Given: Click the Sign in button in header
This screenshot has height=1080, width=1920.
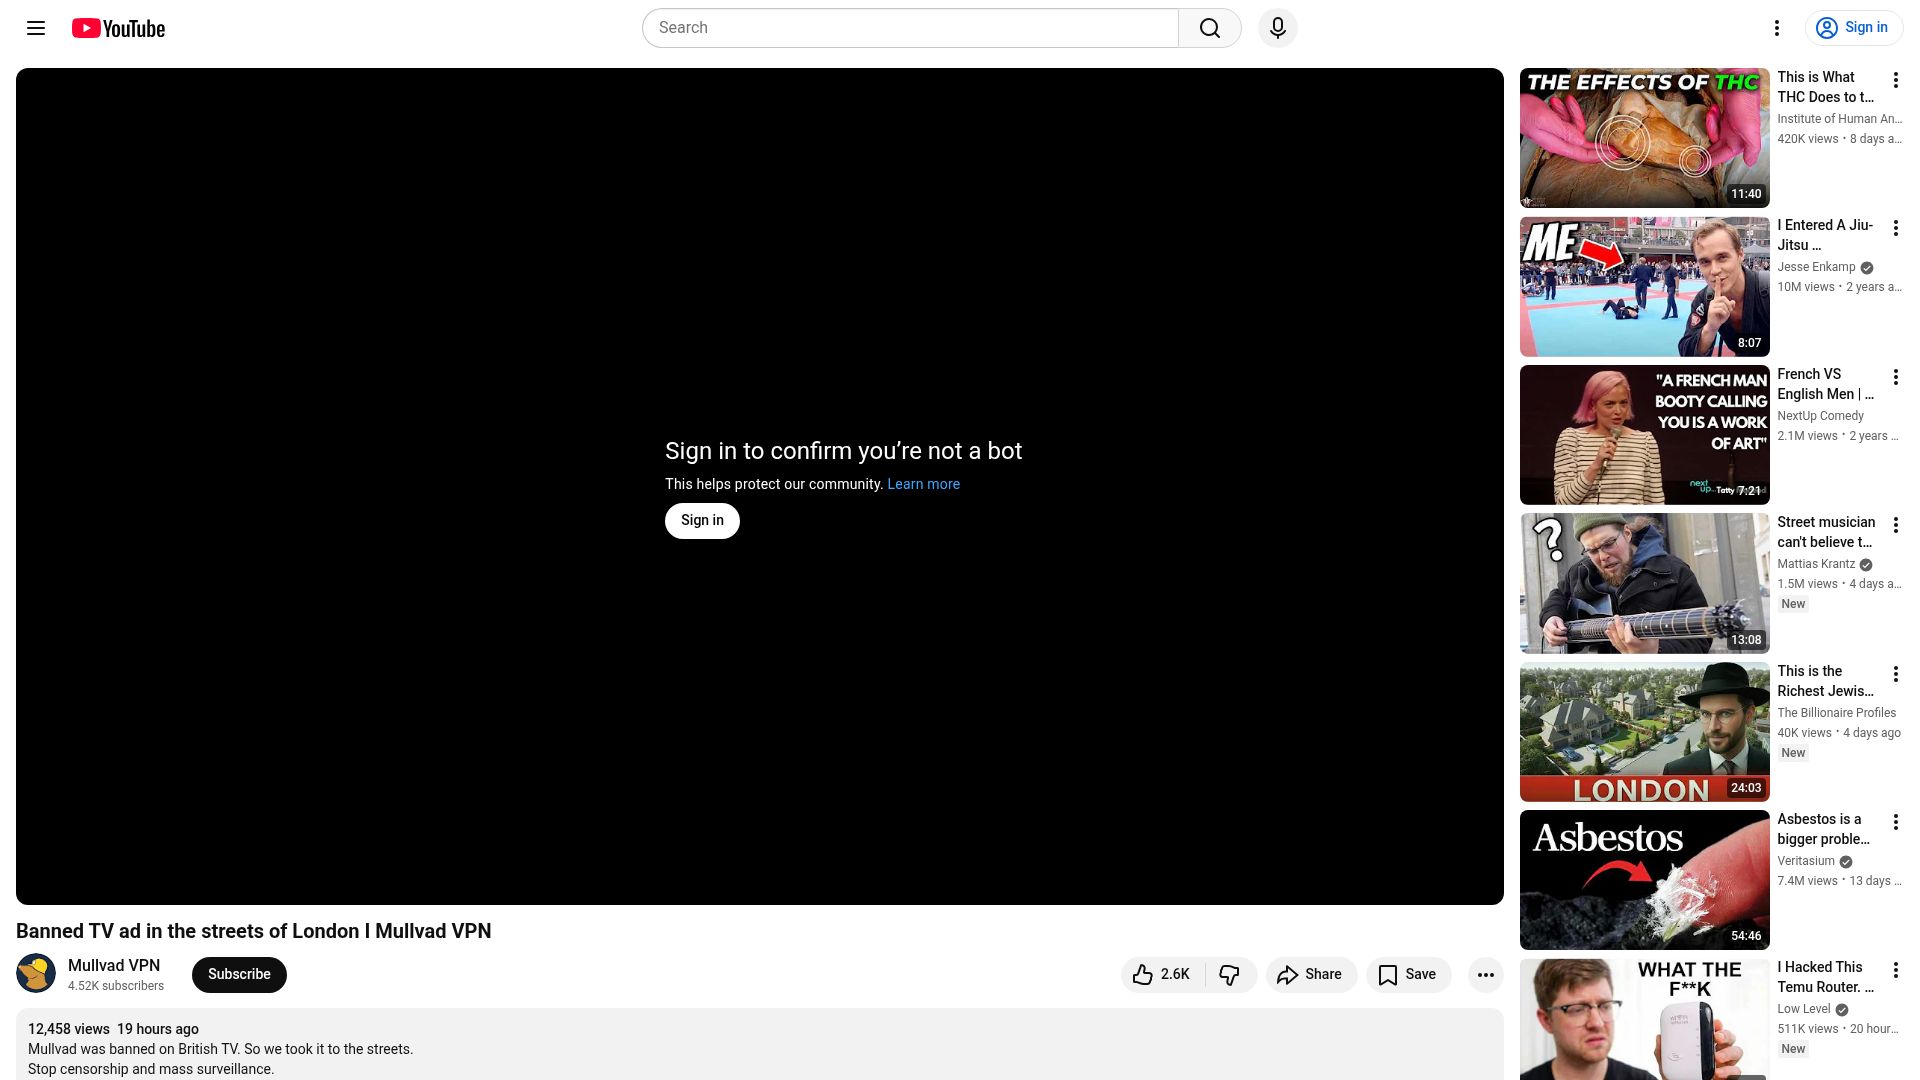Looking at the screenshot, I should (1854, 28).
